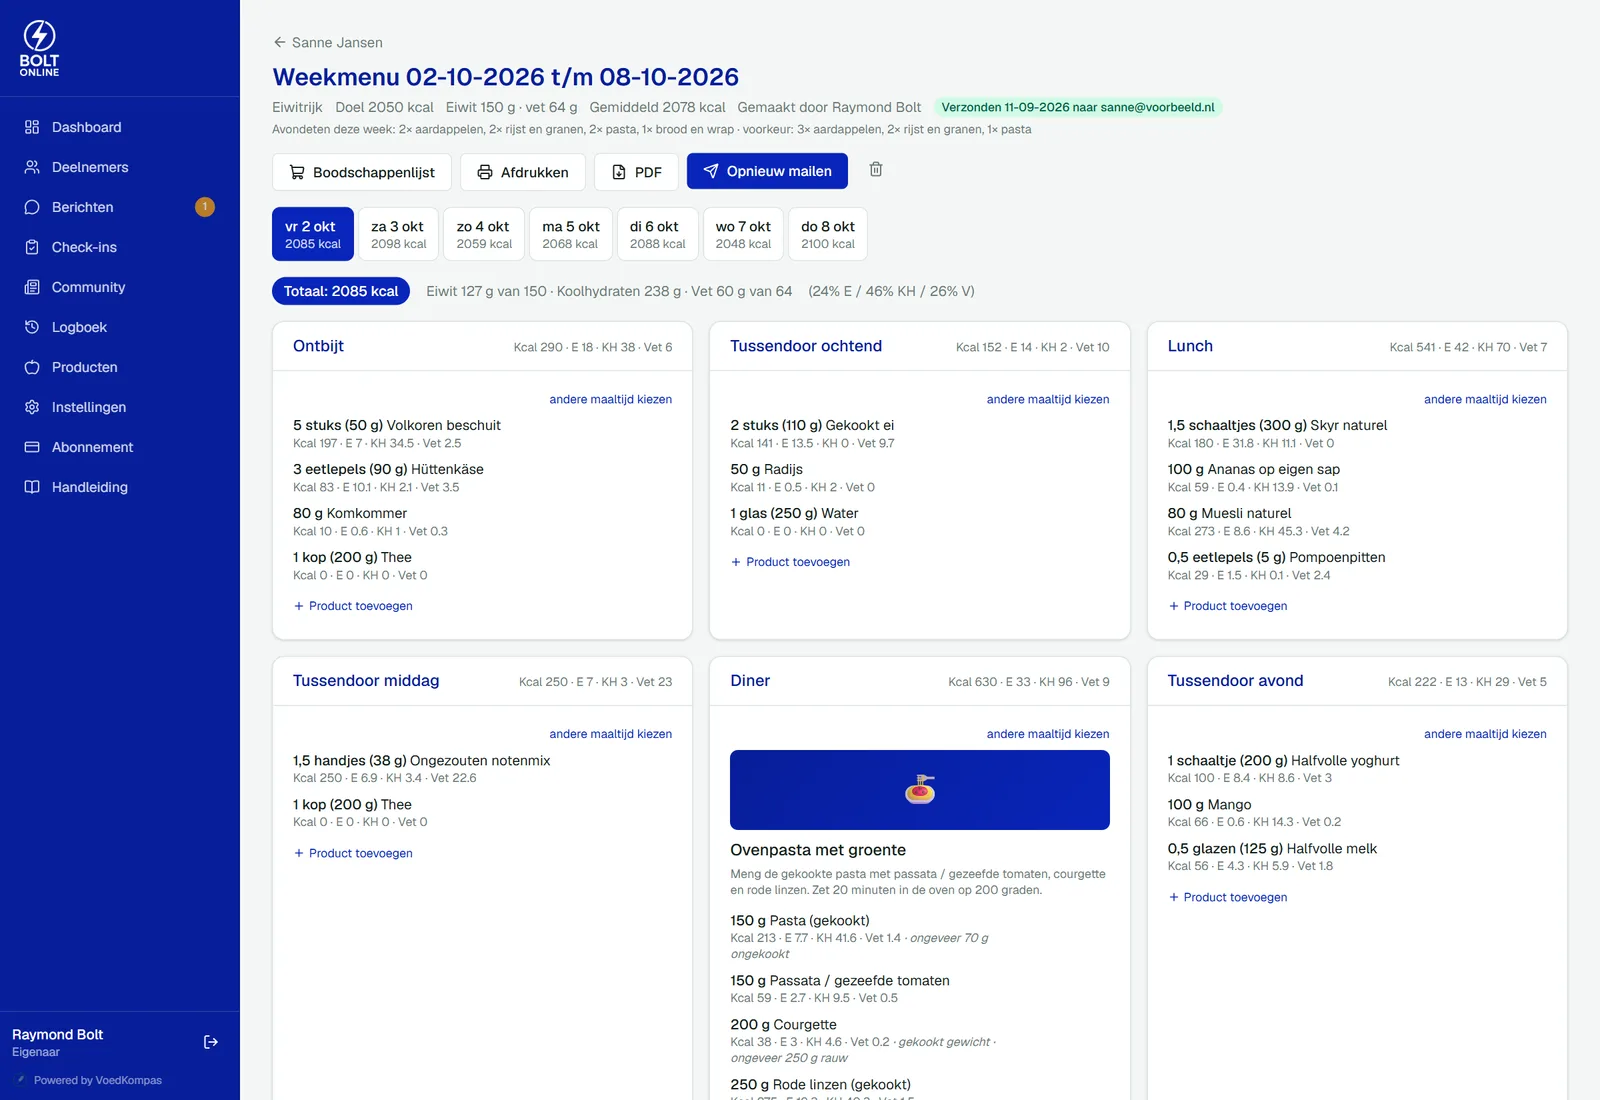Switch to zo 4 okt

484,234
